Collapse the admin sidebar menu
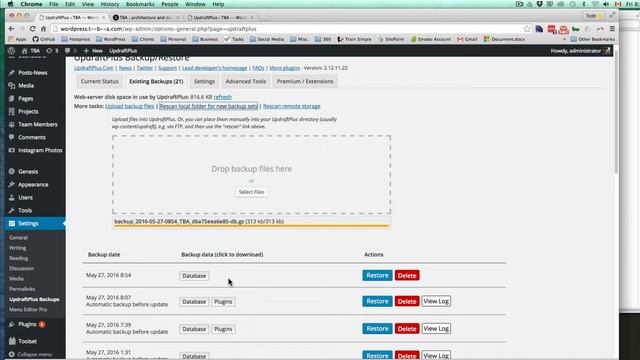 tap(30, 354)
